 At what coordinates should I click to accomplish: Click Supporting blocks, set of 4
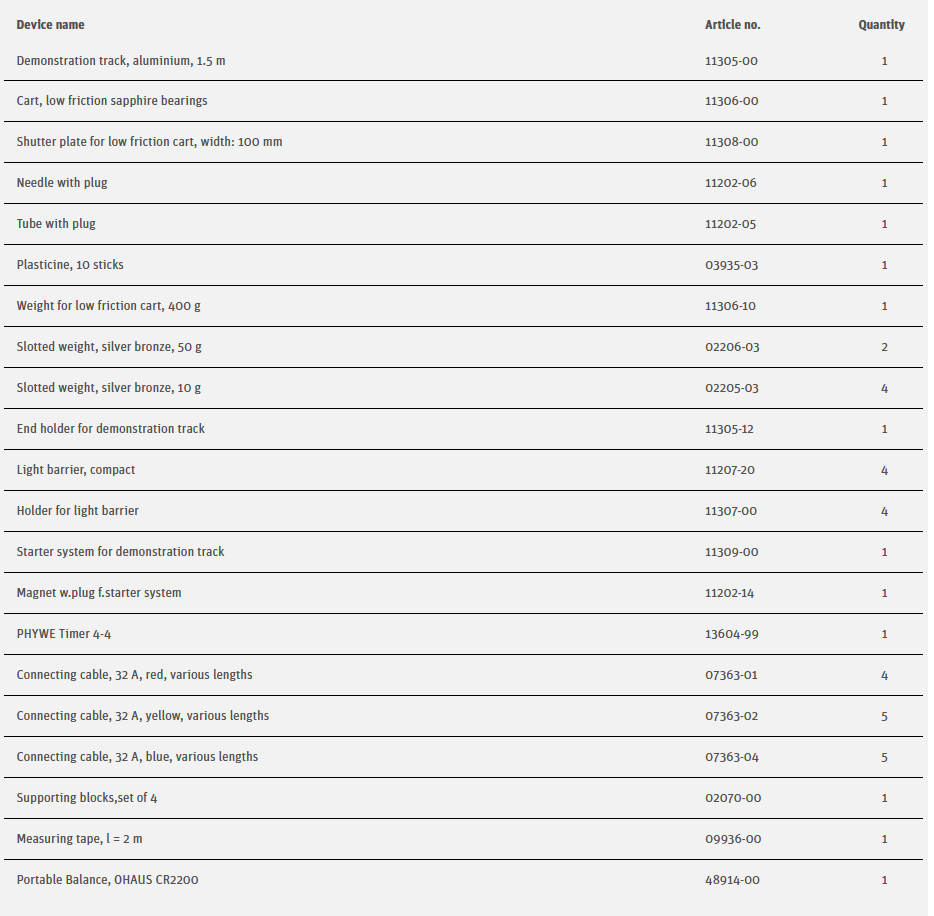click(x=87, y=798)
